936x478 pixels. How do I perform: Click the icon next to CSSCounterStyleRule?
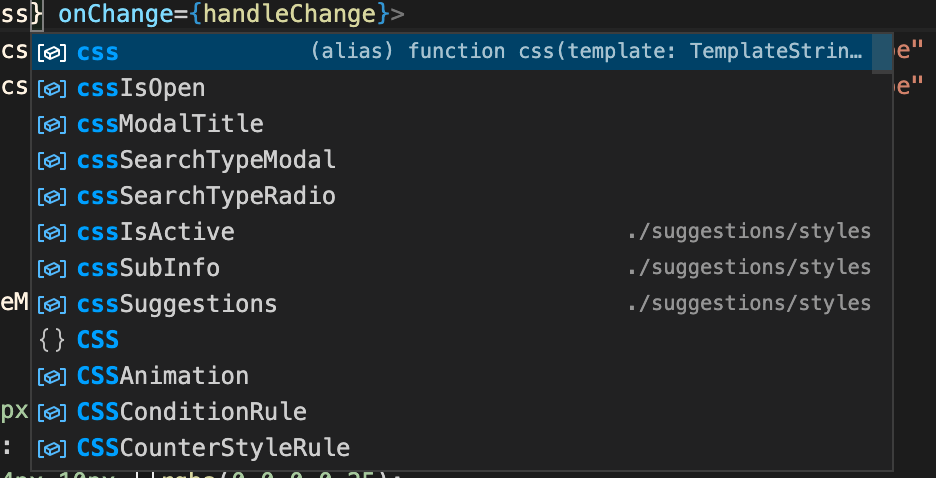pyautogui.click(x=51, y=447)
